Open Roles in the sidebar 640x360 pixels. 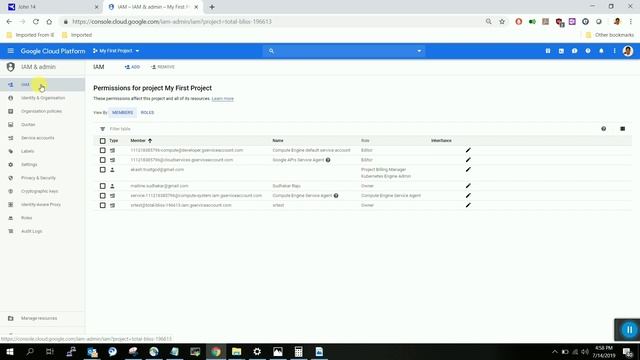coord(42,218)
